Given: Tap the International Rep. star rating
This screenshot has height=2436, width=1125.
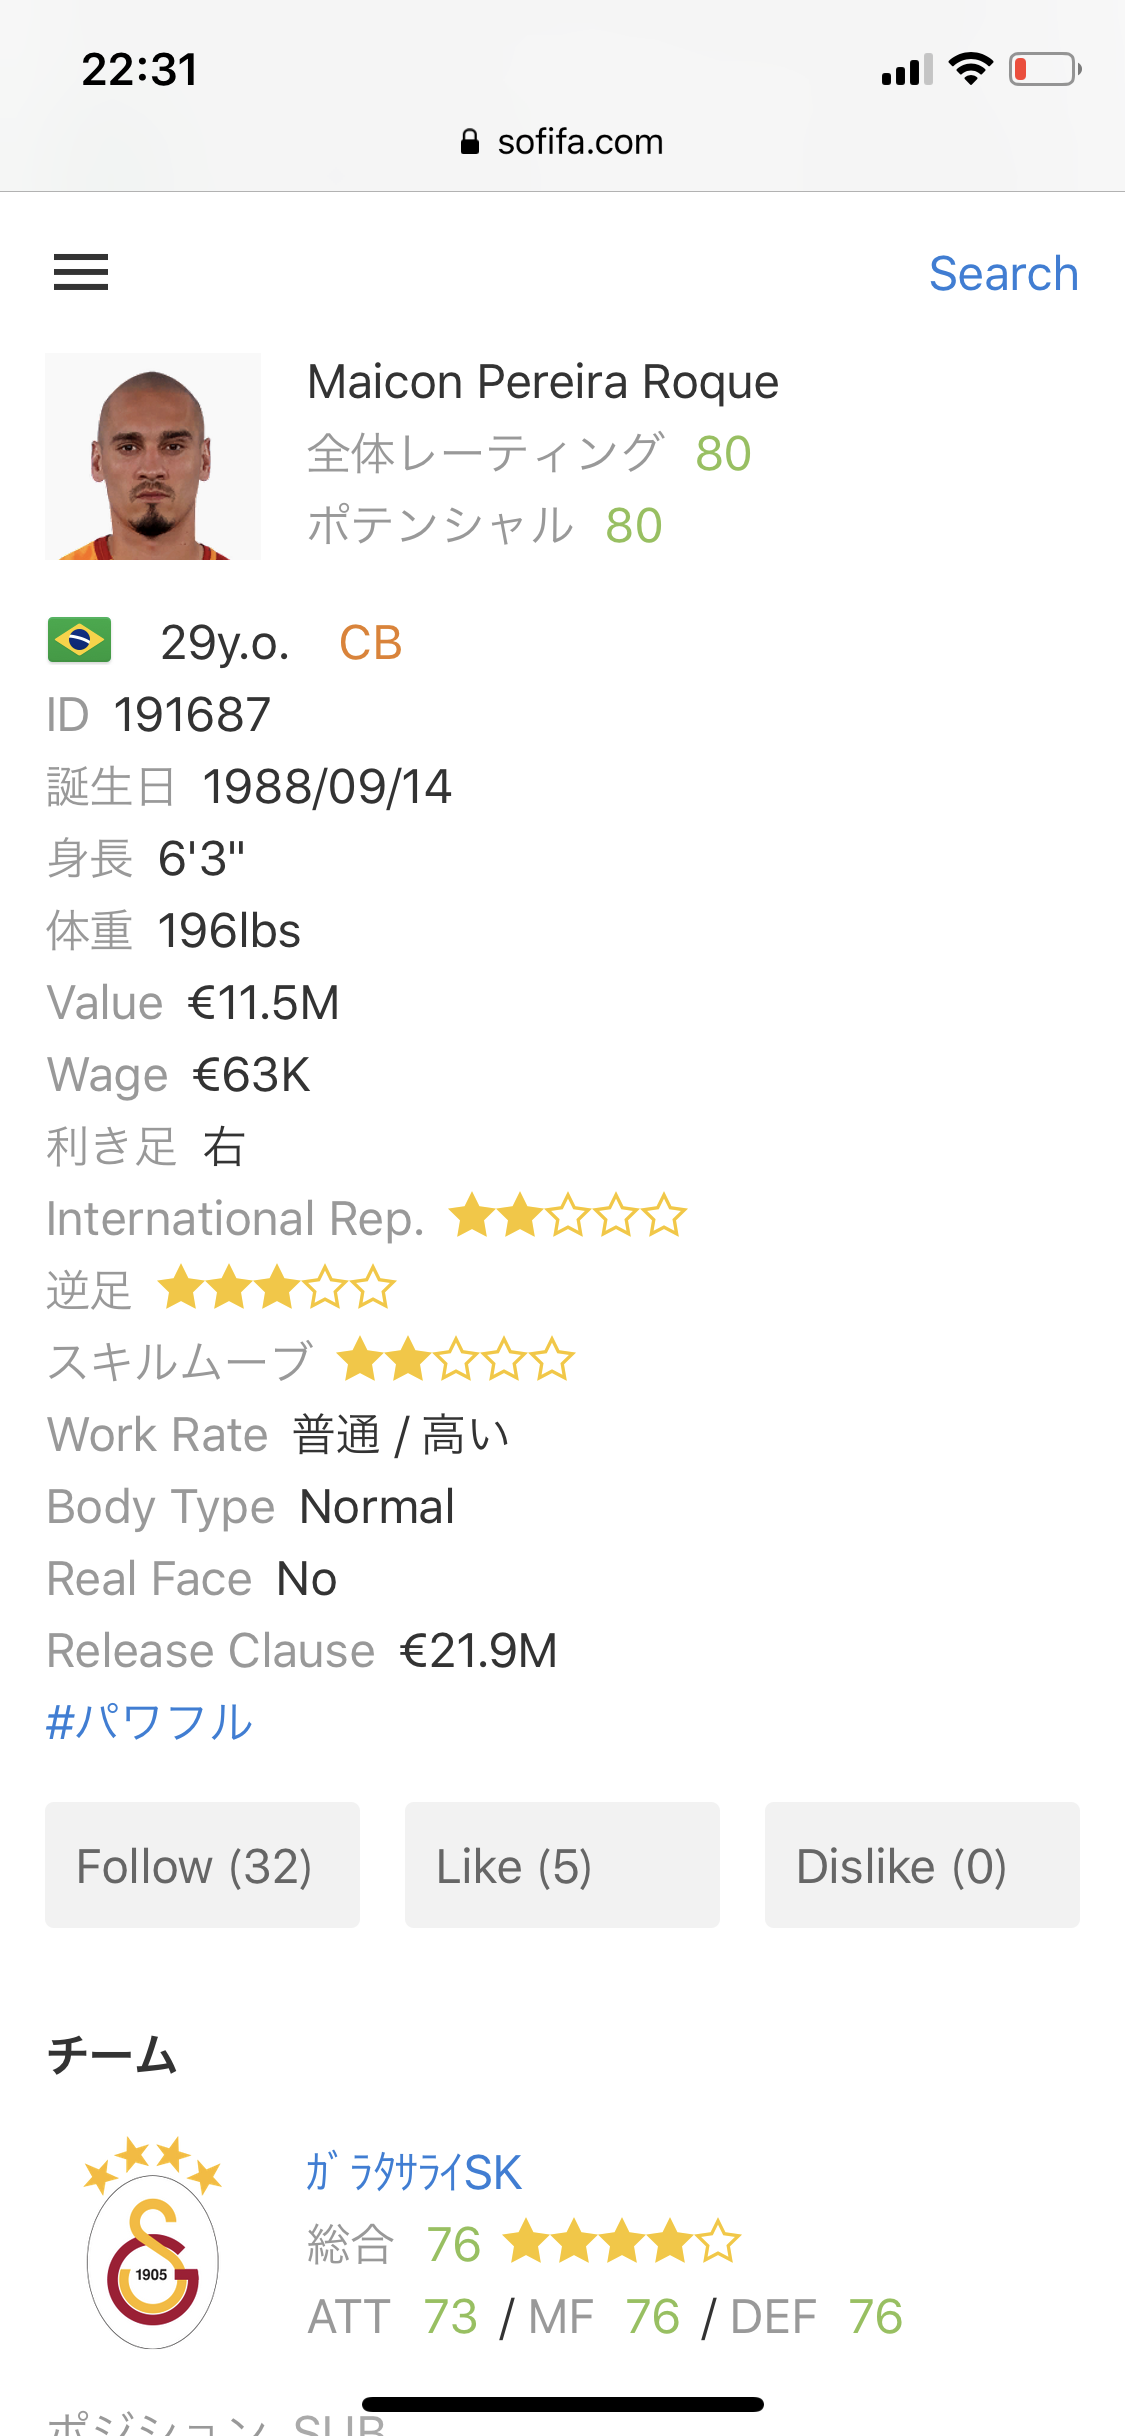Looking at the screenshot, I should coord(567,1217).
